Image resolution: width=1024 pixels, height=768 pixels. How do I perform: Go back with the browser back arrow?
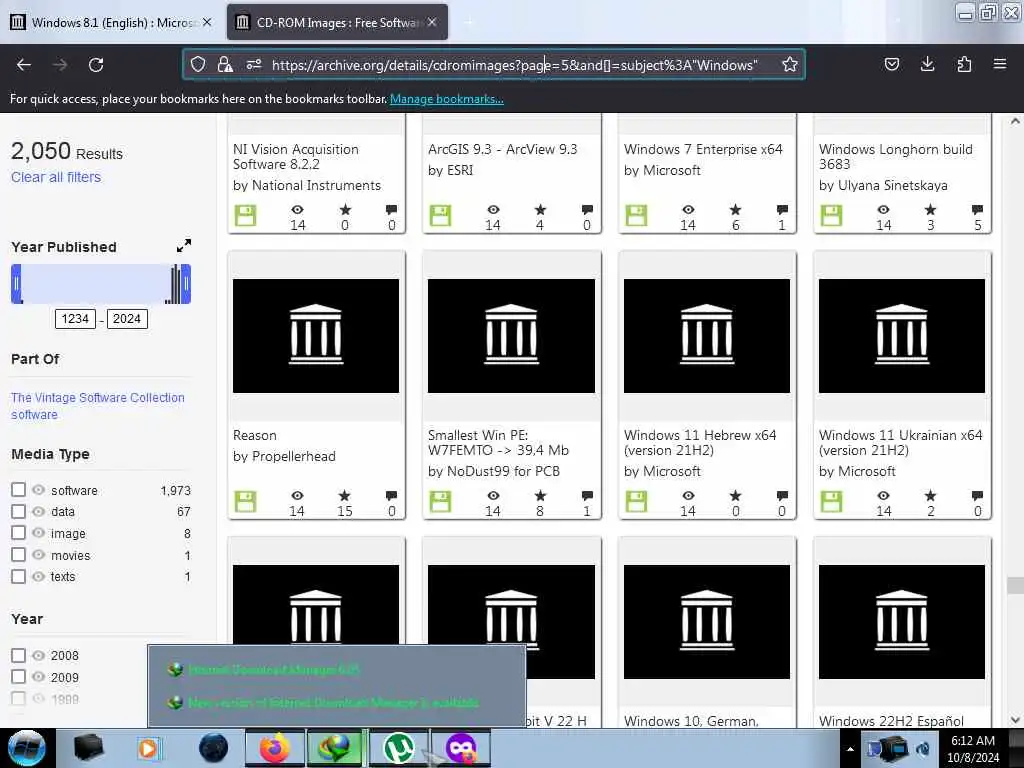coord(24,65)
